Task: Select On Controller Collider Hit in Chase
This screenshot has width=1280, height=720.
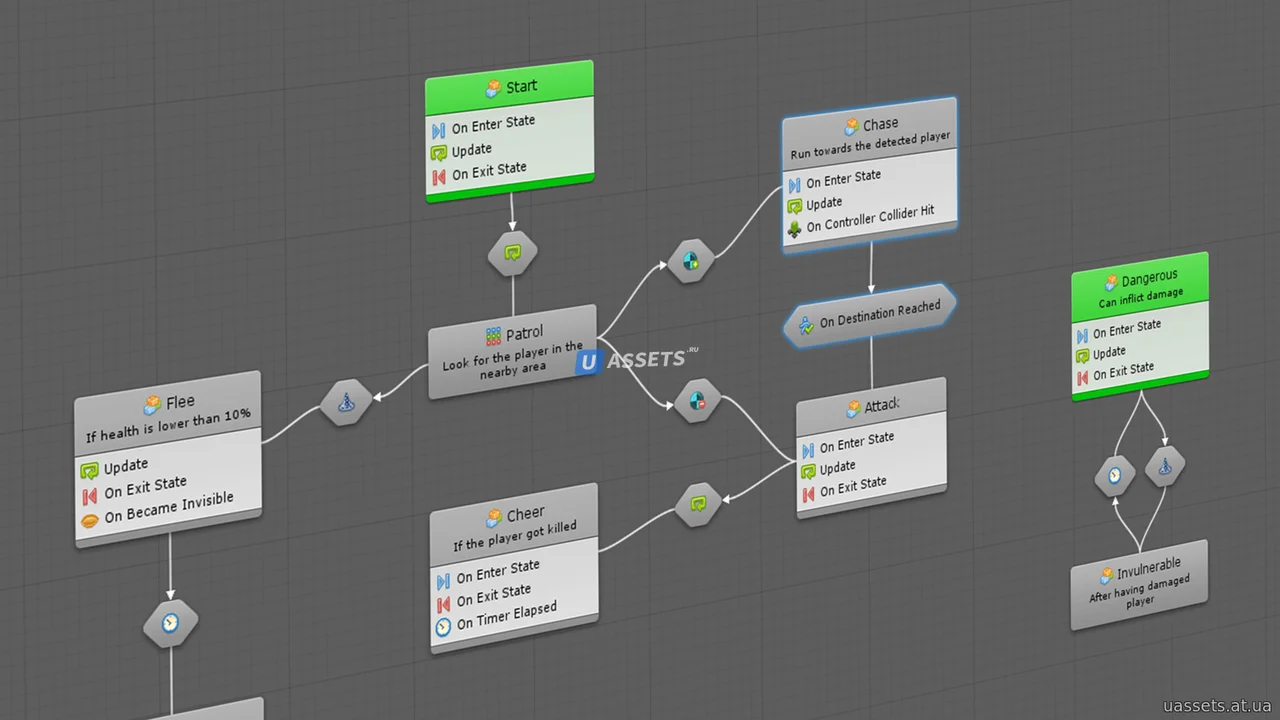Action: pos(861,221)
